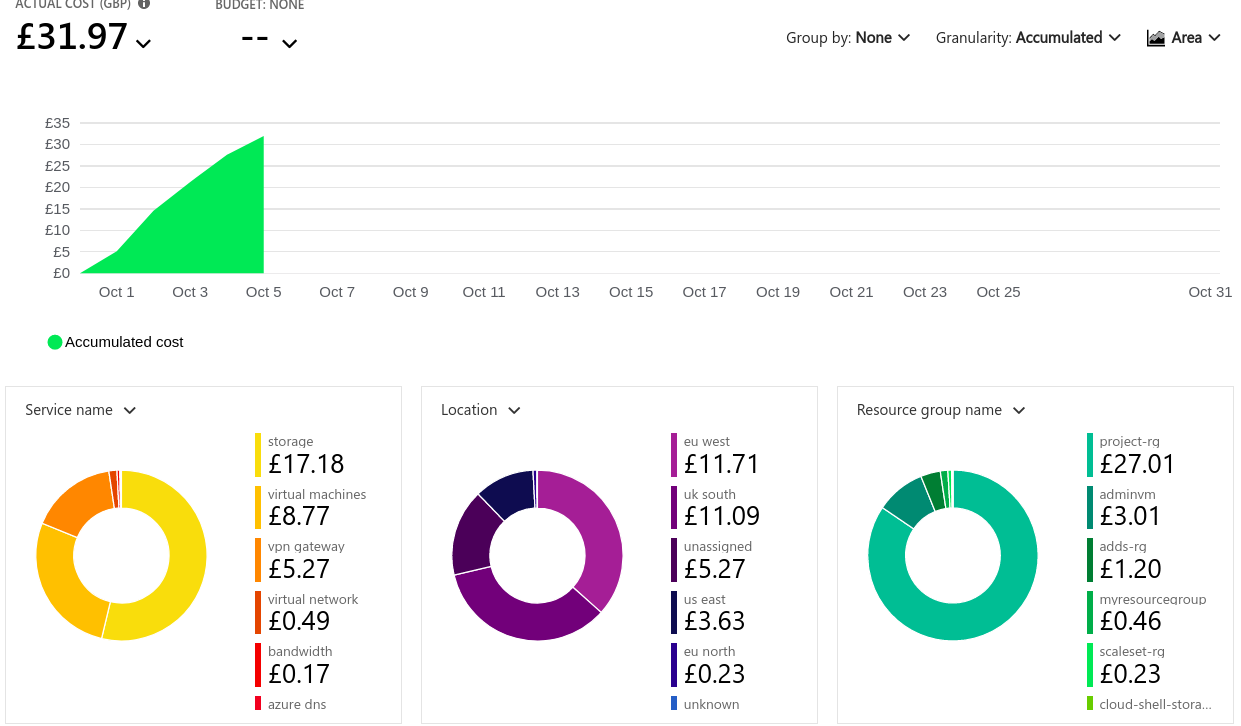Click the unassigned location £5.27 value
Image resolution: width=1241 pixels, height=726 pixels.
[715, 569]
